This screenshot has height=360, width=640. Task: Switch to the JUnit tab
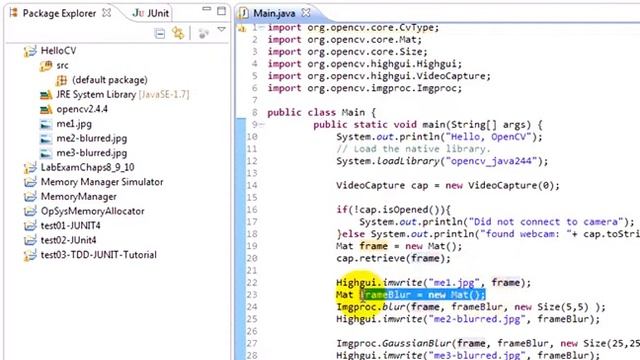point(150,13)
